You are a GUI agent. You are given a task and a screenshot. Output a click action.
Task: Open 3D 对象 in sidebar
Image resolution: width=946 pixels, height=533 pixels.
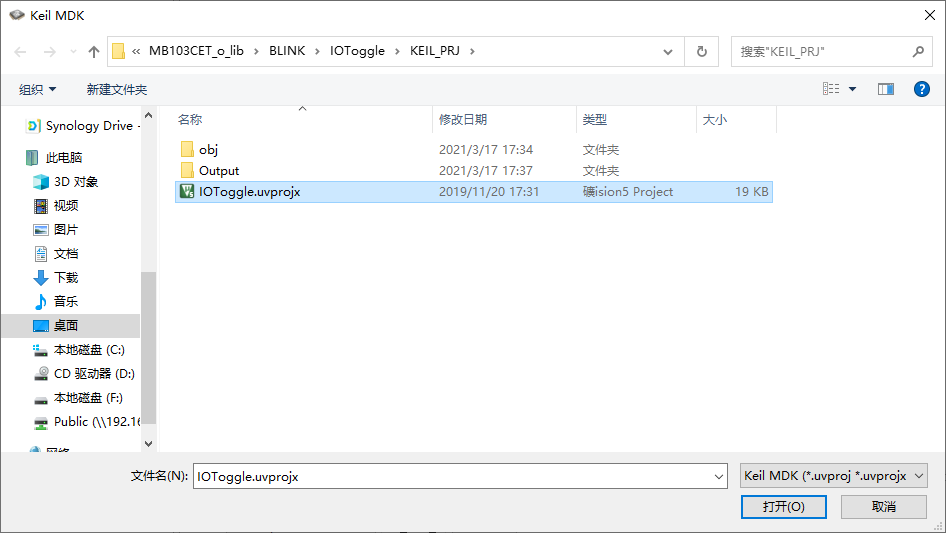[x=66, y=182]
